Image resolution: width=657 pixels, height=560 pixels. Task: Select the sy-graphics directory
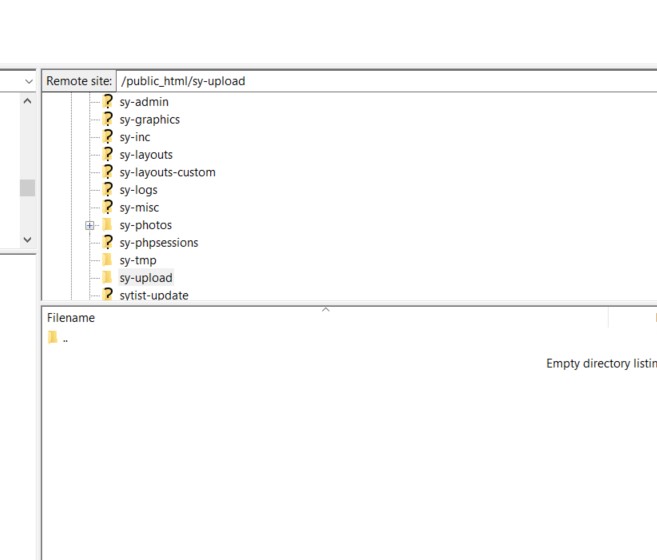click(150, 119)
